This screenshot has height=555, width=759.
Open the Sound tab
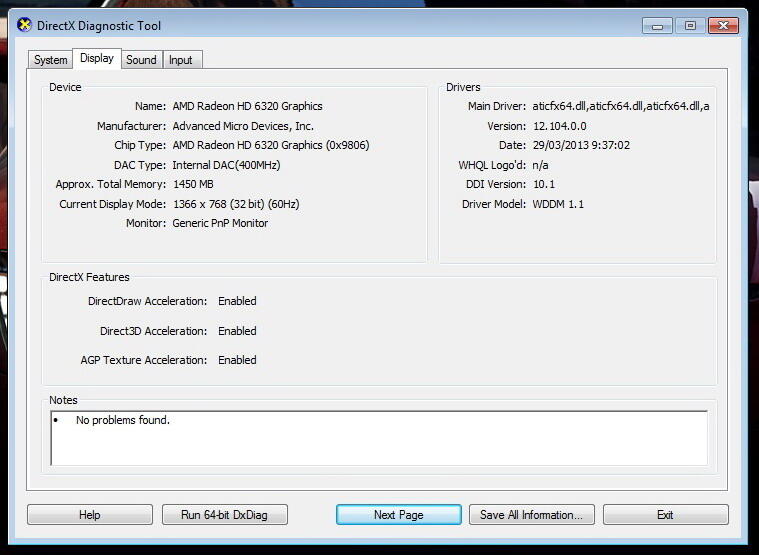click(141, 60)
